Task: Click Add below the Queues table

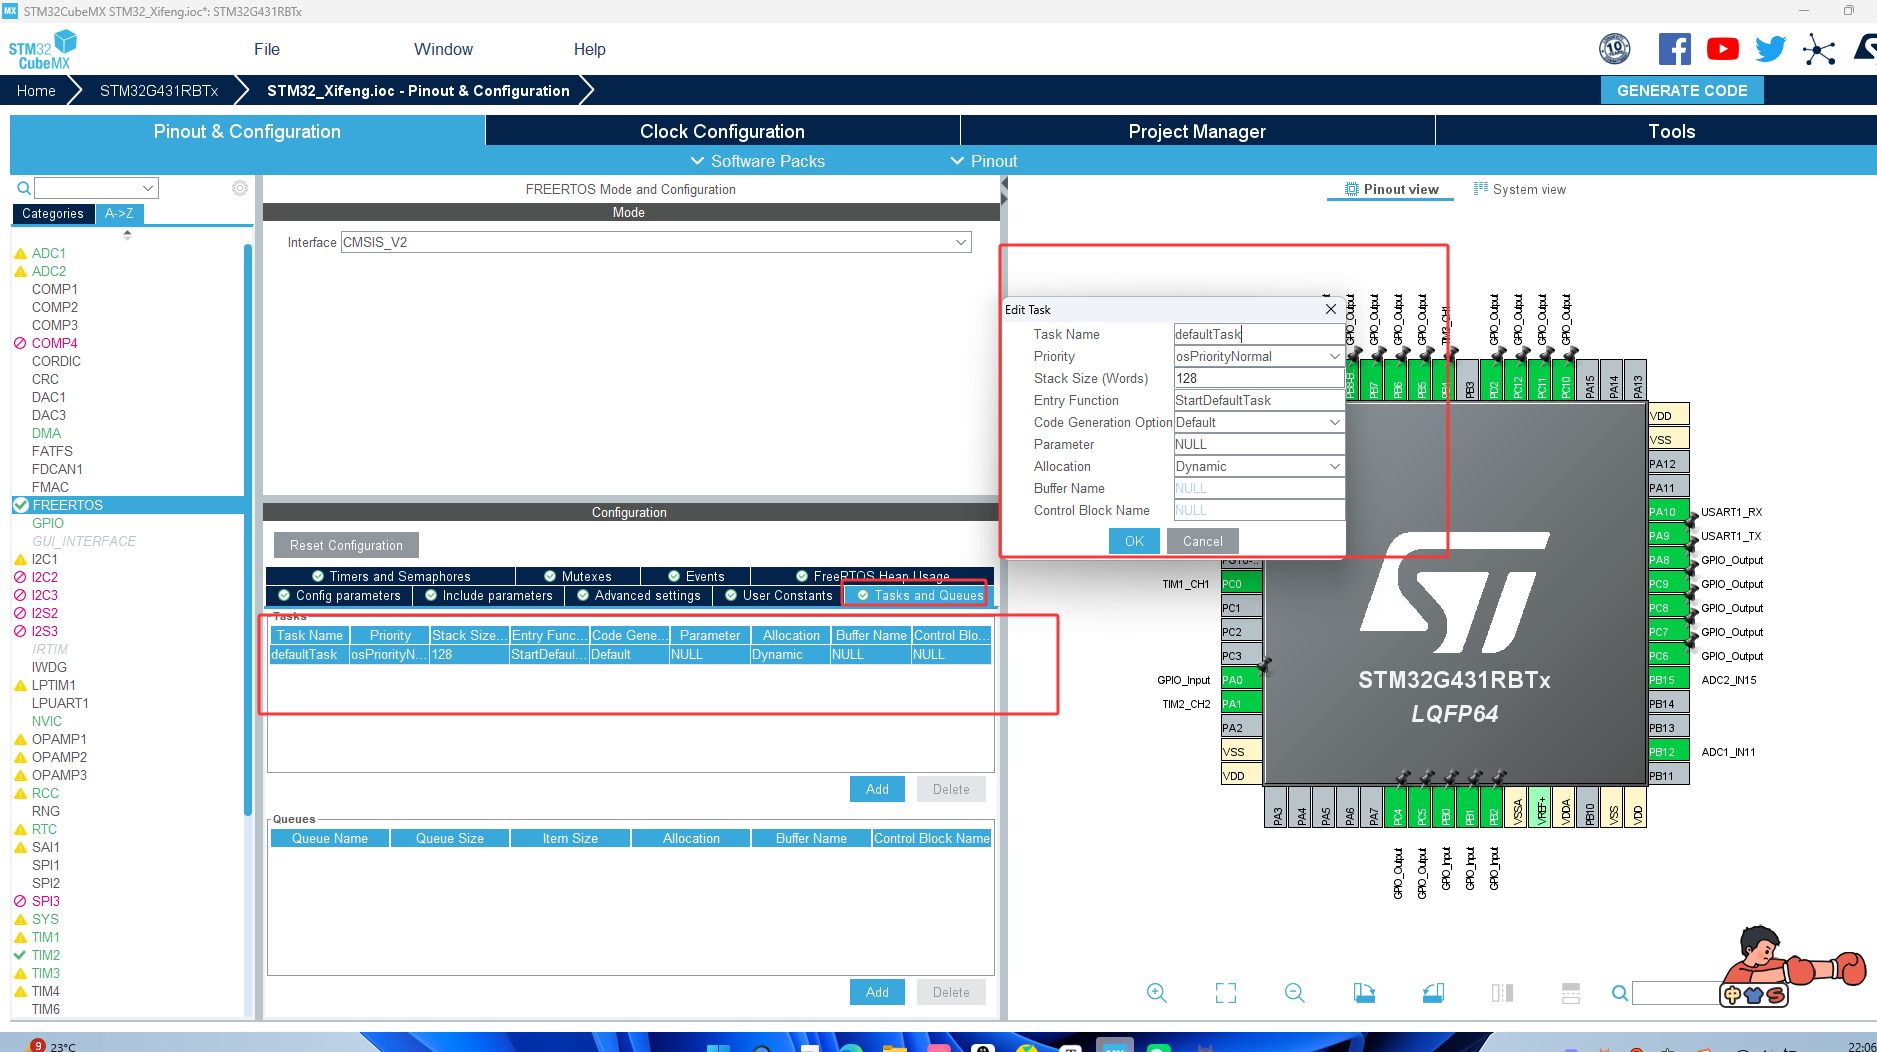Action: coord(877,992)
